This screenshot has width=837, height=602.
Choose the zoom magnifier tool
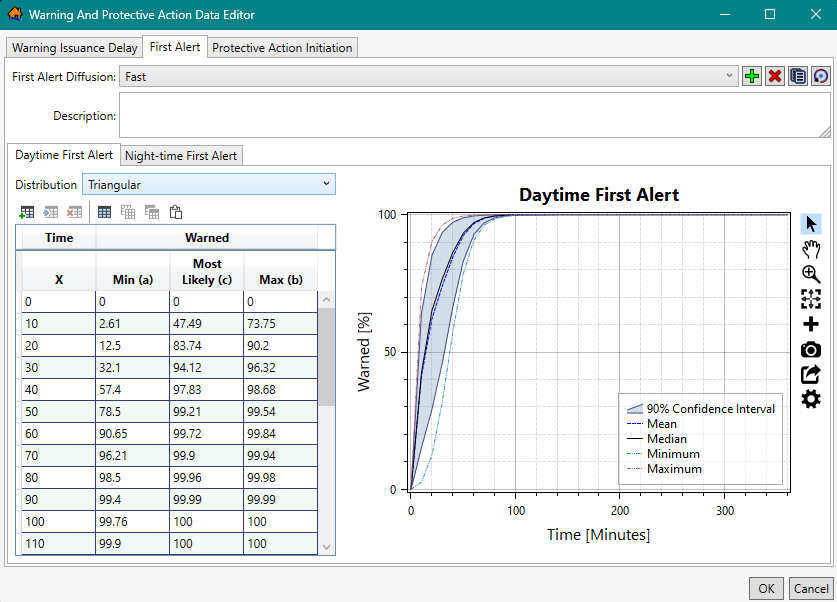pyautogui.click(x=811, y=274)
